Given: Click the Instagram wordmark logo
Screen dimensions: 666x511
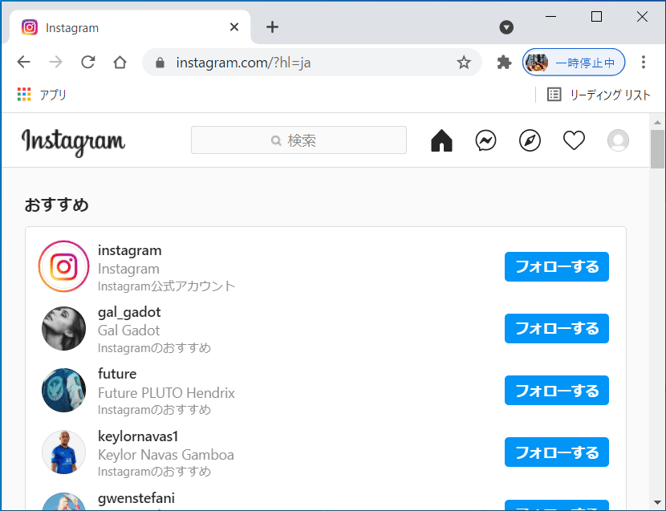Looking at the screenshot, I should click(x=73, y=141).
